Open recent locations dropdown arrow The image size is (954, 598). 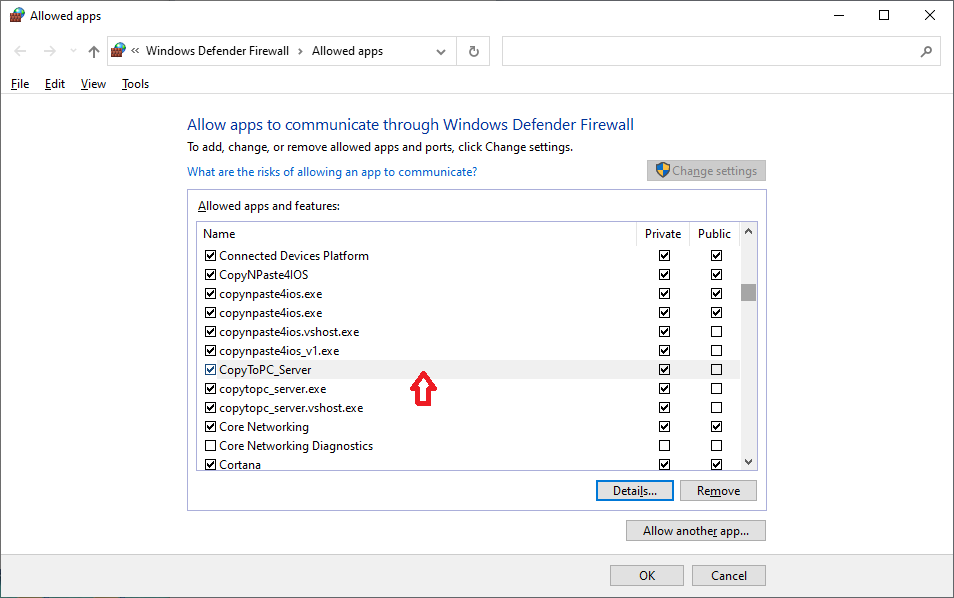click(x=73, y=51)
